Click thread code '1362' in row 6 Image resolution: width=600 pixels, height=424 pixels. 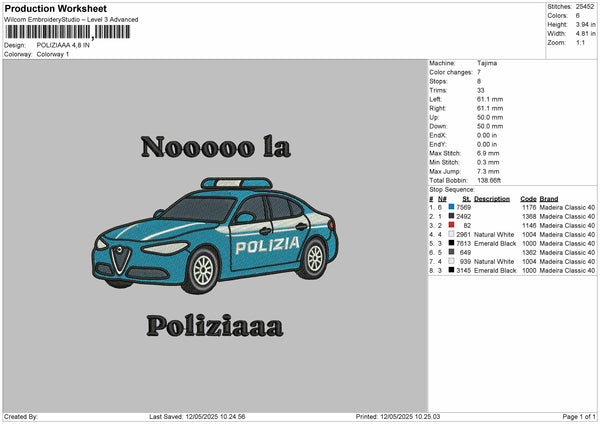(529, 253)
